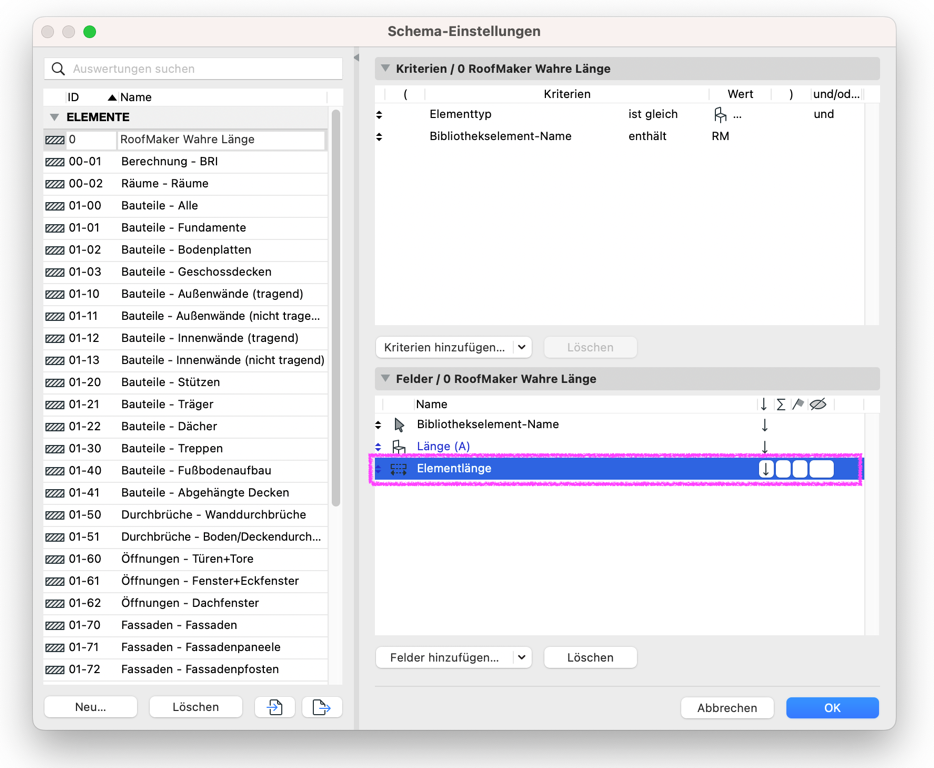Click the sort arrow column header in Felder
Image resolution: width=934 pixels, height=768 pixels.
[x=764, y=405]
